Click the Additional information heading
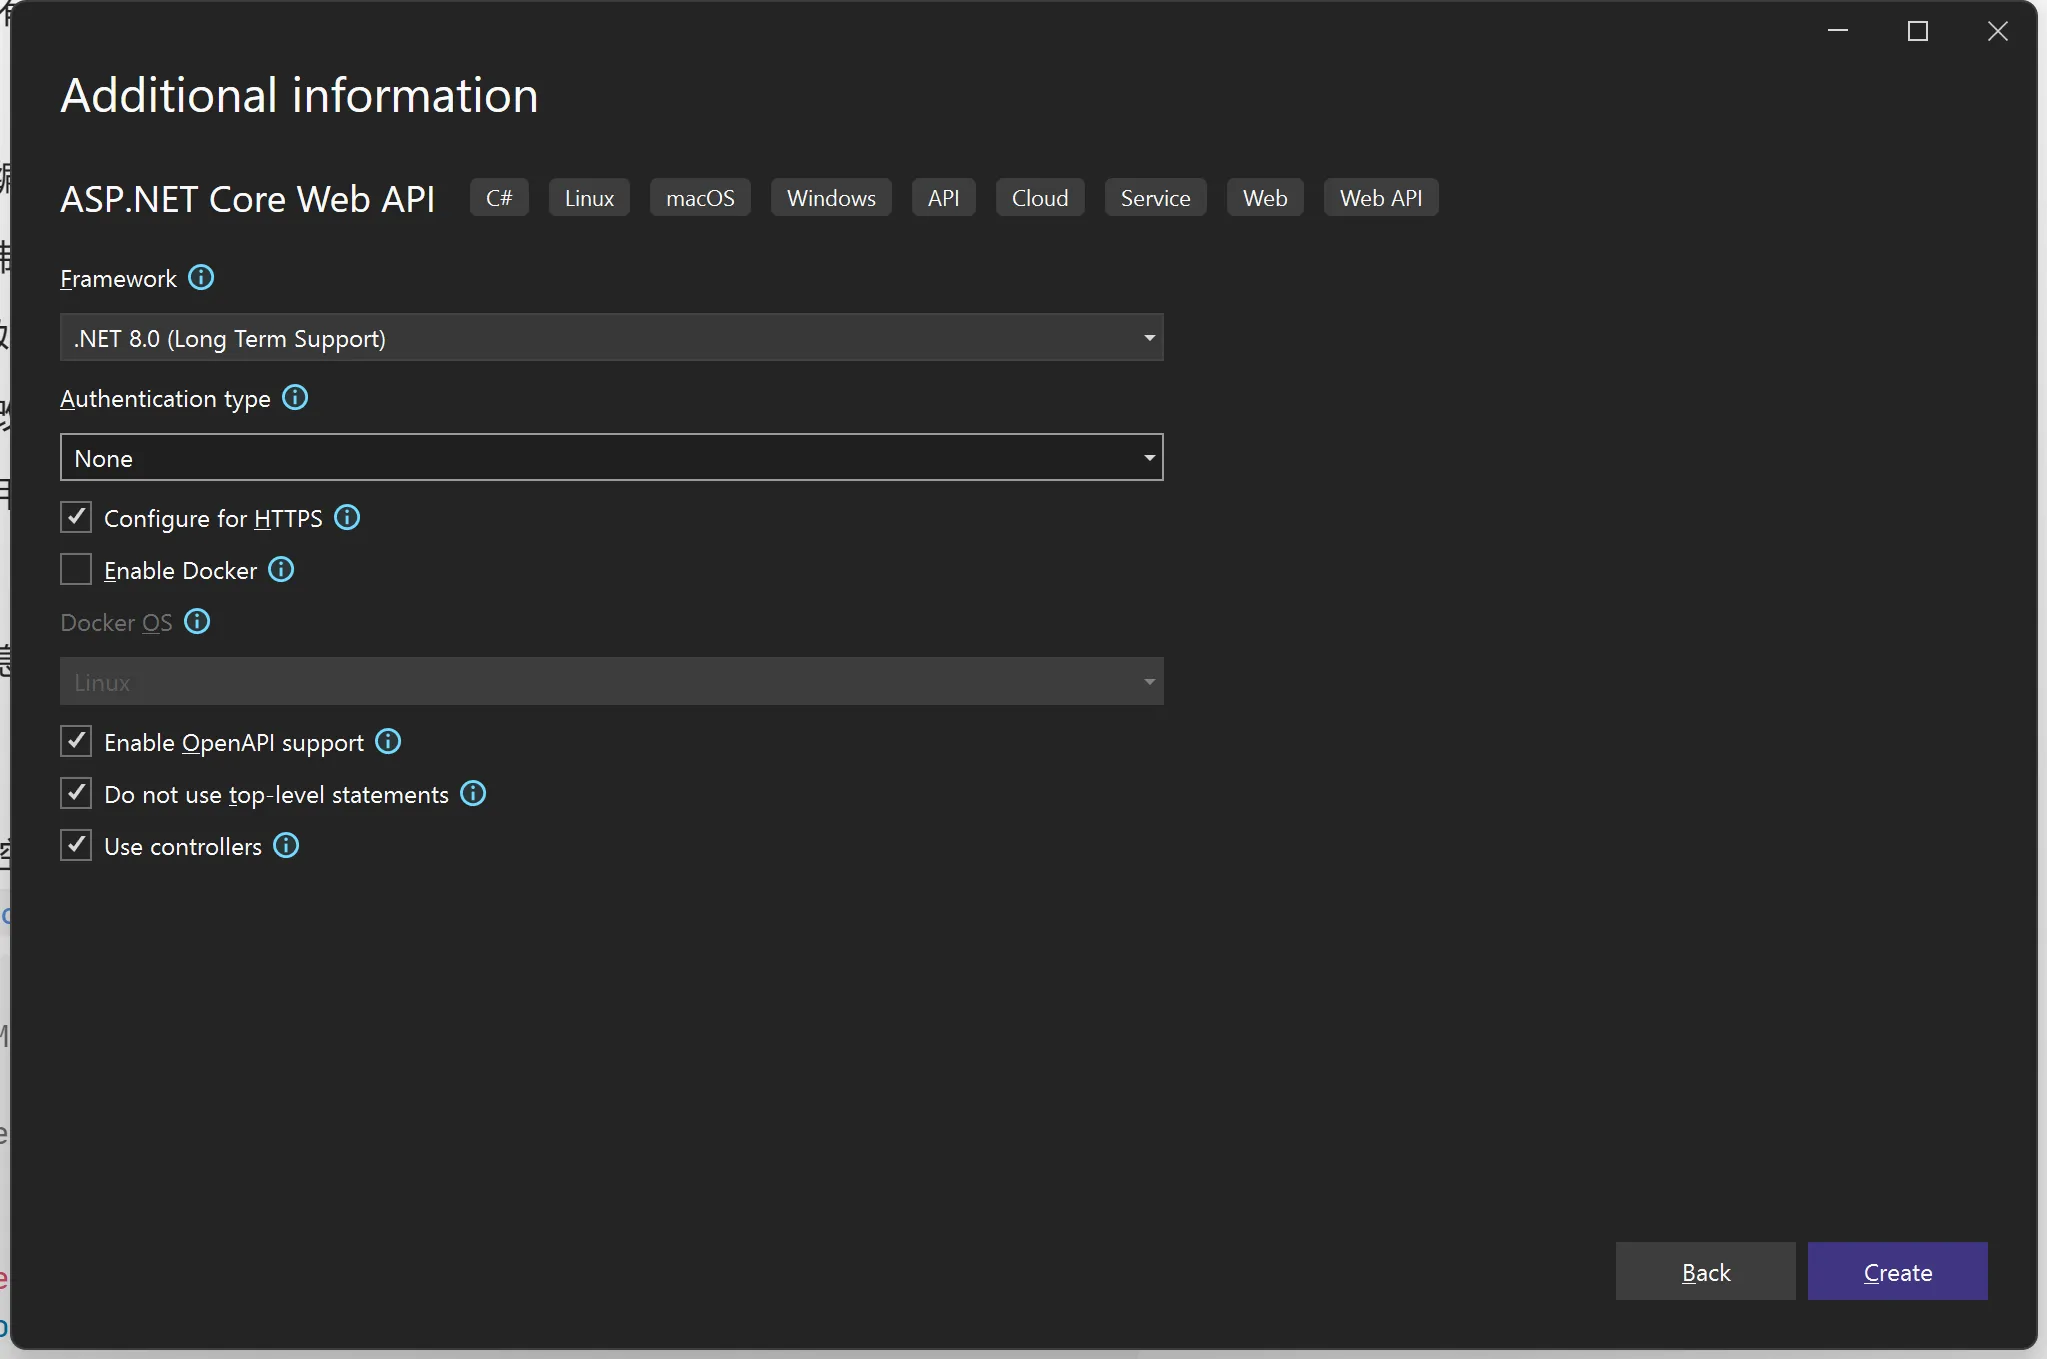The width and height of the screenshot is (2047, 1359). (299, 95)
